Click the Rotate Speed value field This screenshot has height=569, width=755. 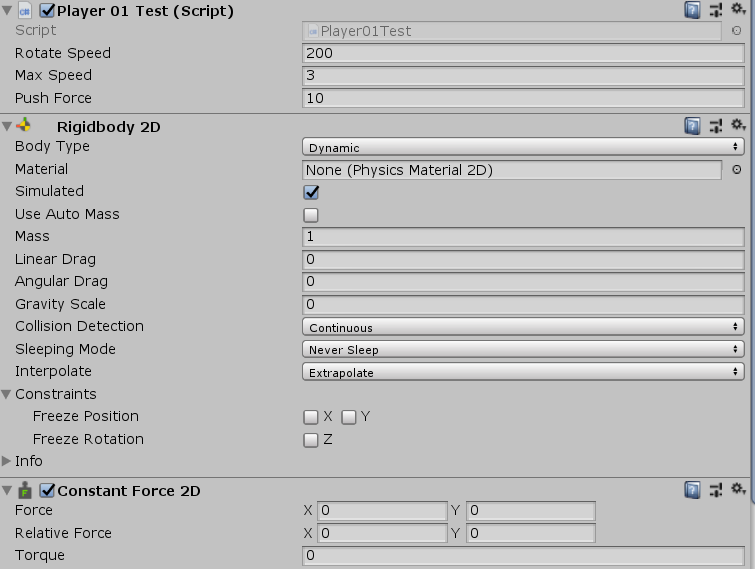tap(523, 53)
